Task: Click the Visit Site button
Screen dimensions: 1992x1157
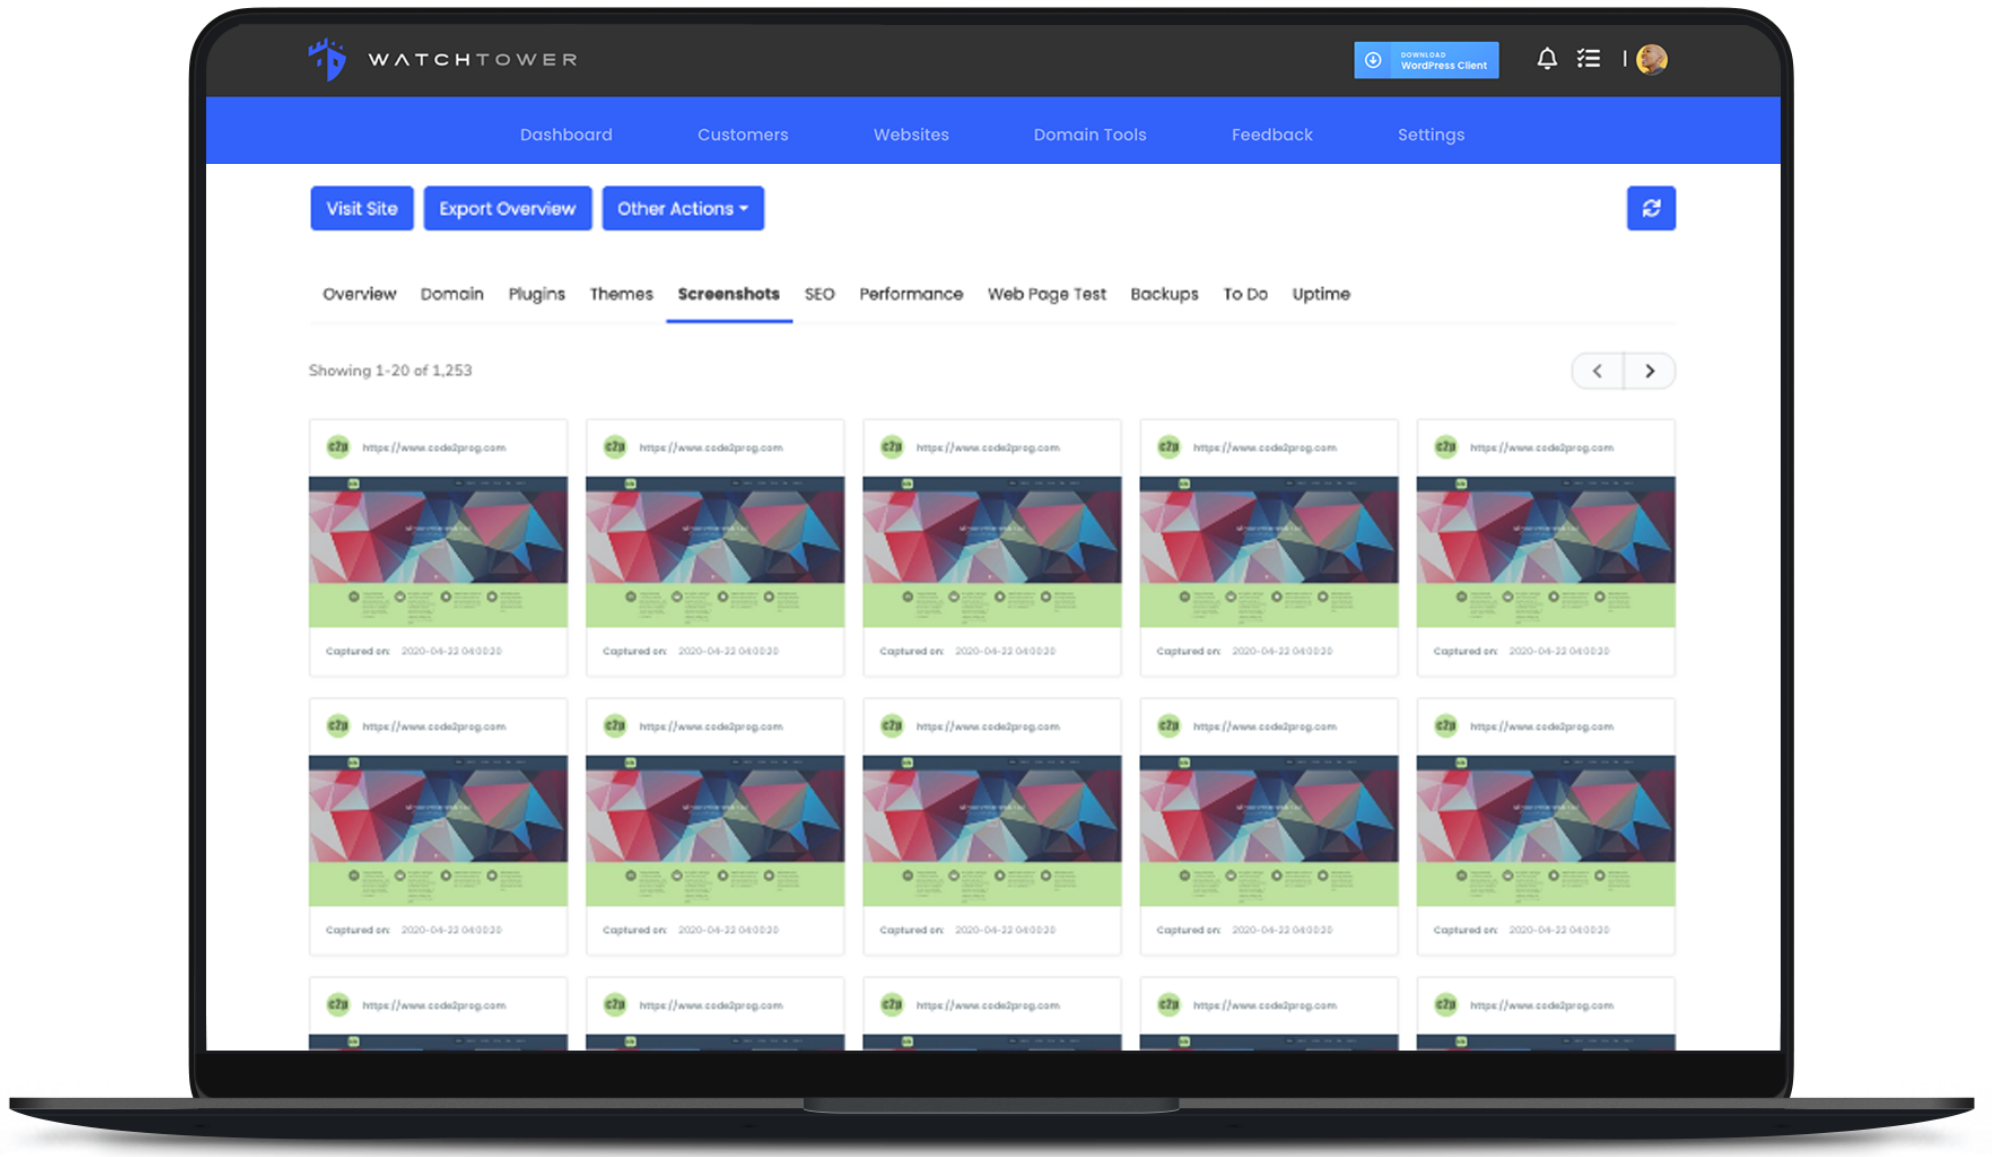Action: 362,208
